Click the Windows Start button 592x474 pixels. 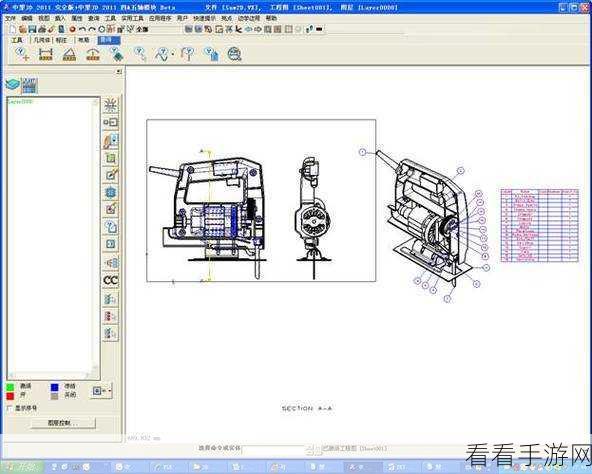[x=22, y=467]
